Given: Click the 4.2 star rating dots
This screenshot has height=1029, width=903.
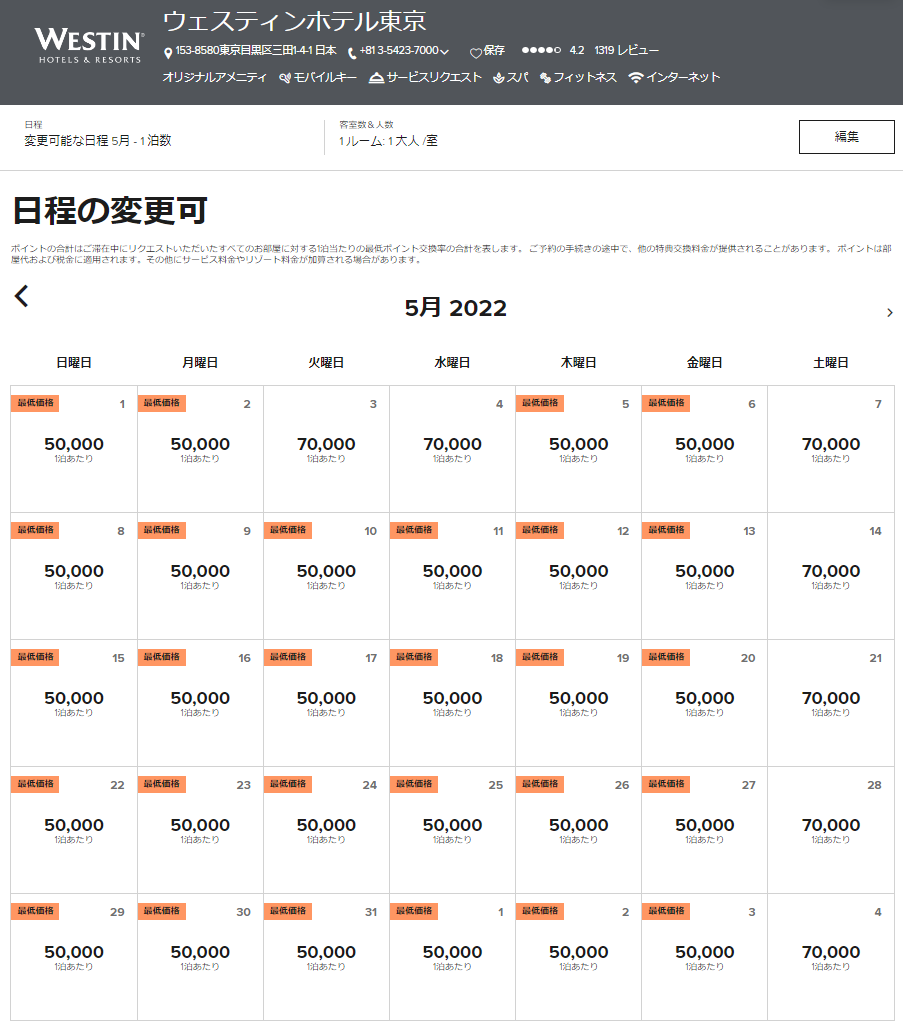Looking at the screenshot, I should click(541, 51).
